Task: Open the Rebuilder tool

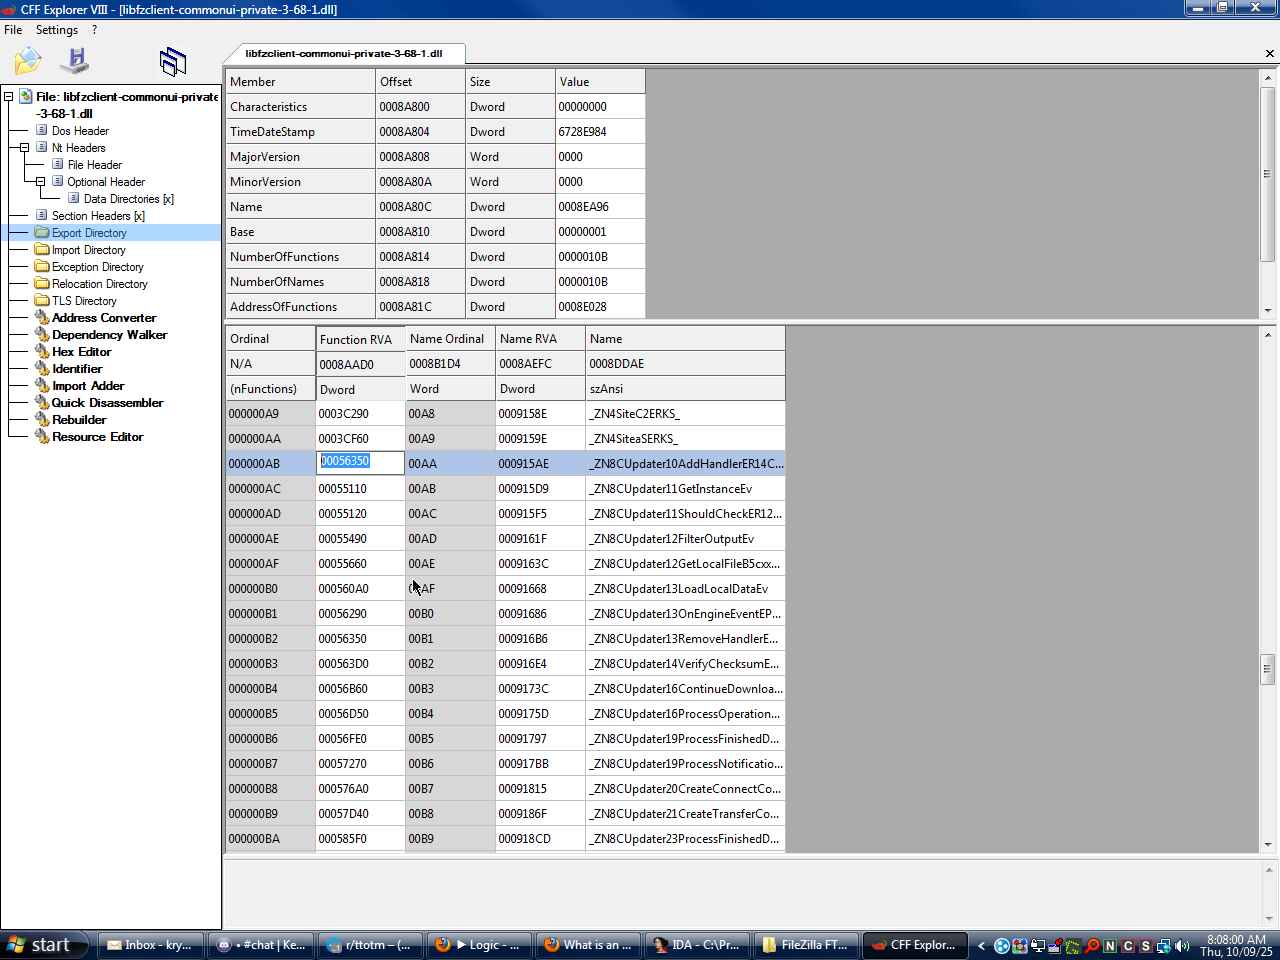Action: (79, 420)
